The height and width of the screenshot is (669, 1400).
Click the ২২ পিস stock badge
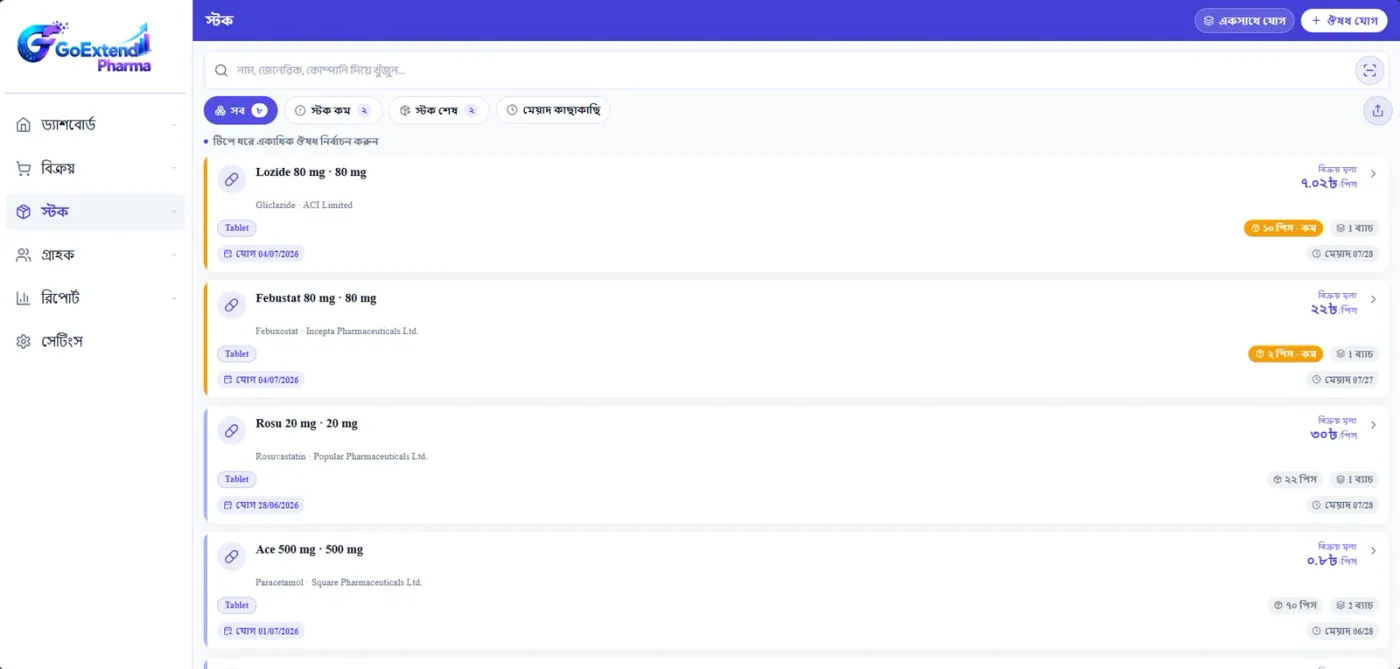click(1295, 480)
